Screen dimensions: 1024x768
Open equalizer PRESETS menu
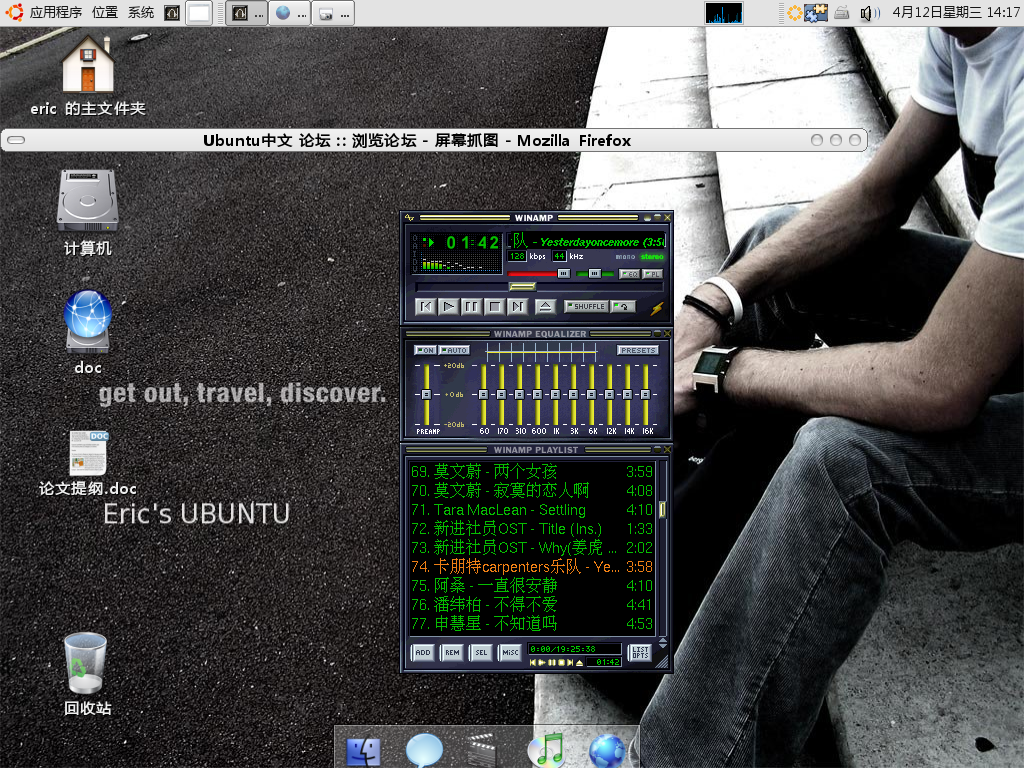(637, 350)
